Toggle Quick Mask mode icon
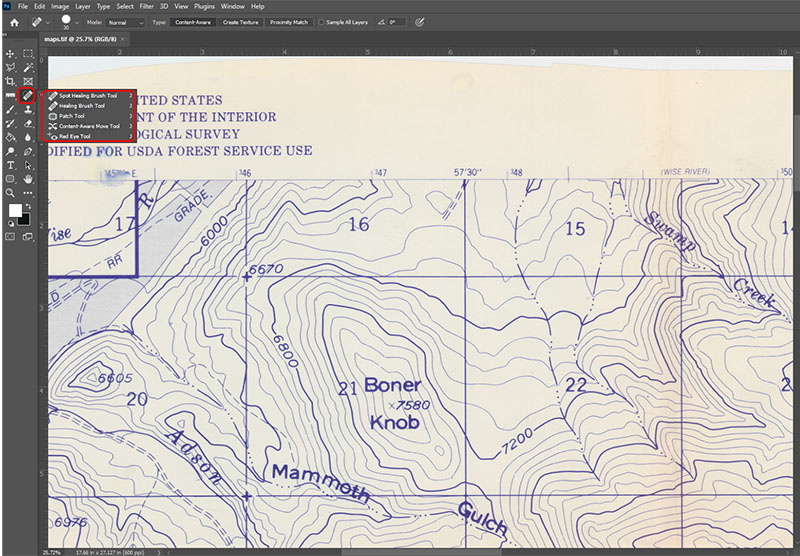Viewport: 800px width, 556px height. click(11, 237)
